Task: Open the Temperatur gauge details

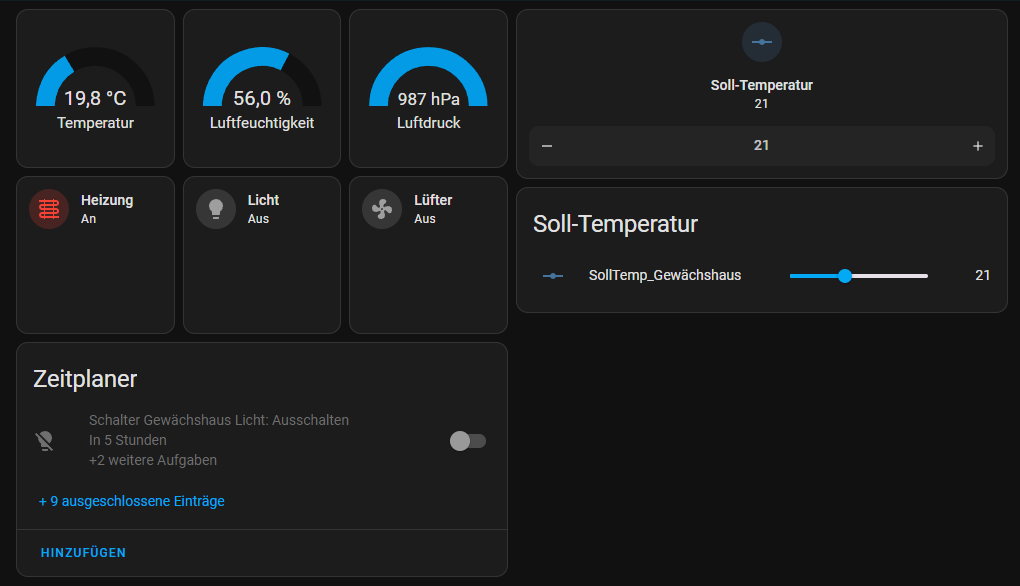Action: [x=95, y=90]
